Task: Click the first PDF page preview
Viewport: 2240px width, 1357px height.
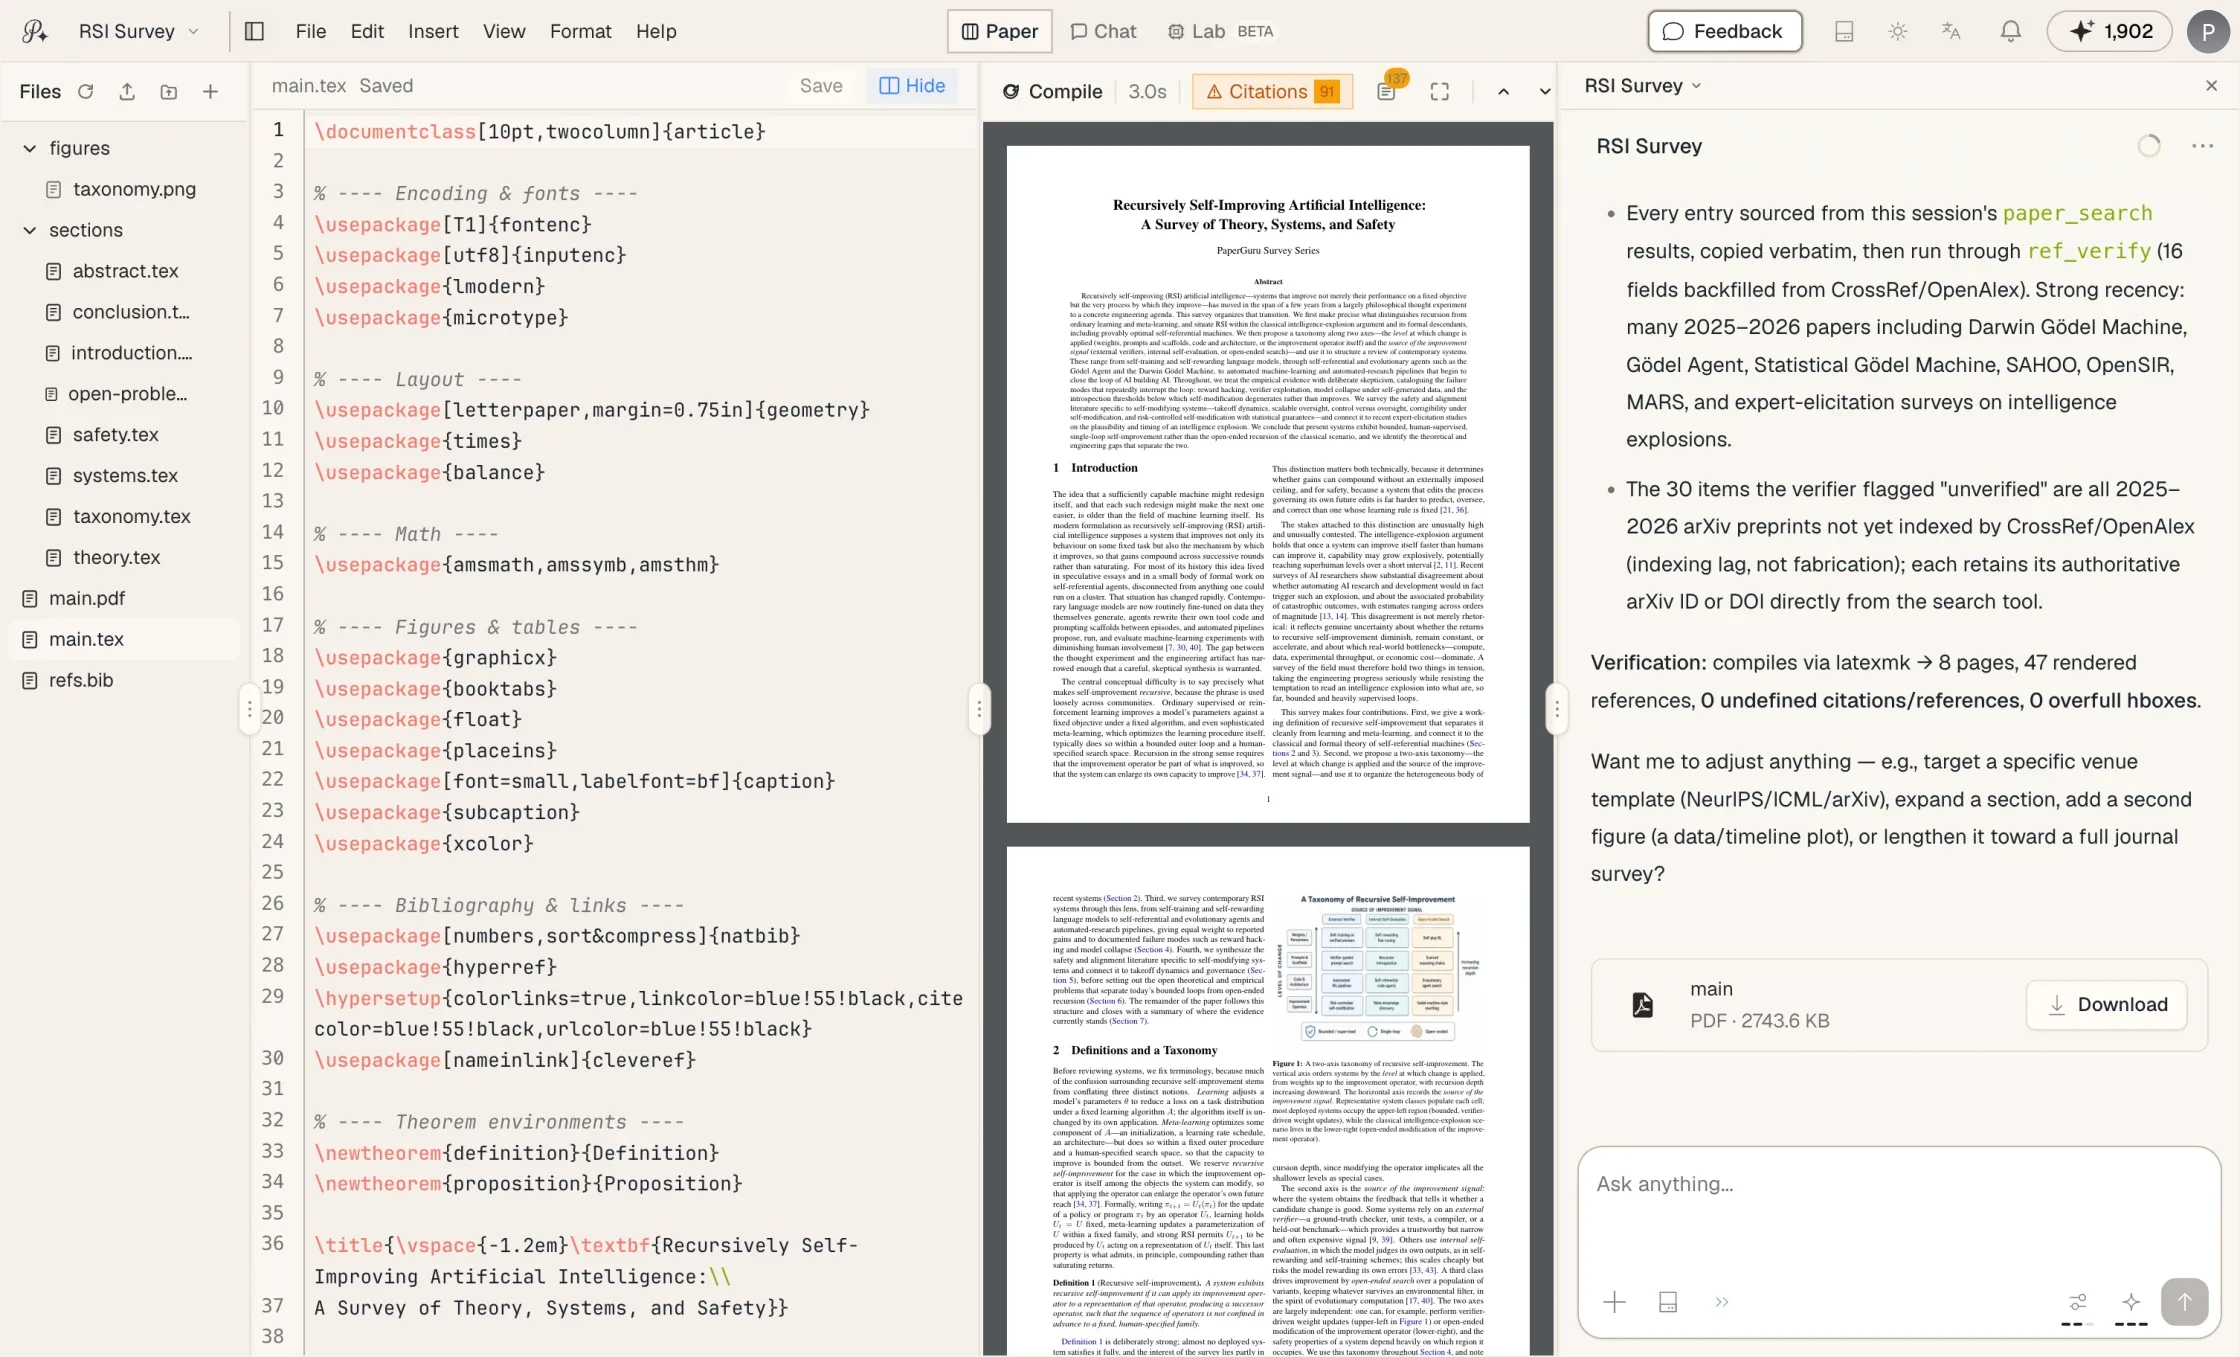Action: click(1267, 484)
